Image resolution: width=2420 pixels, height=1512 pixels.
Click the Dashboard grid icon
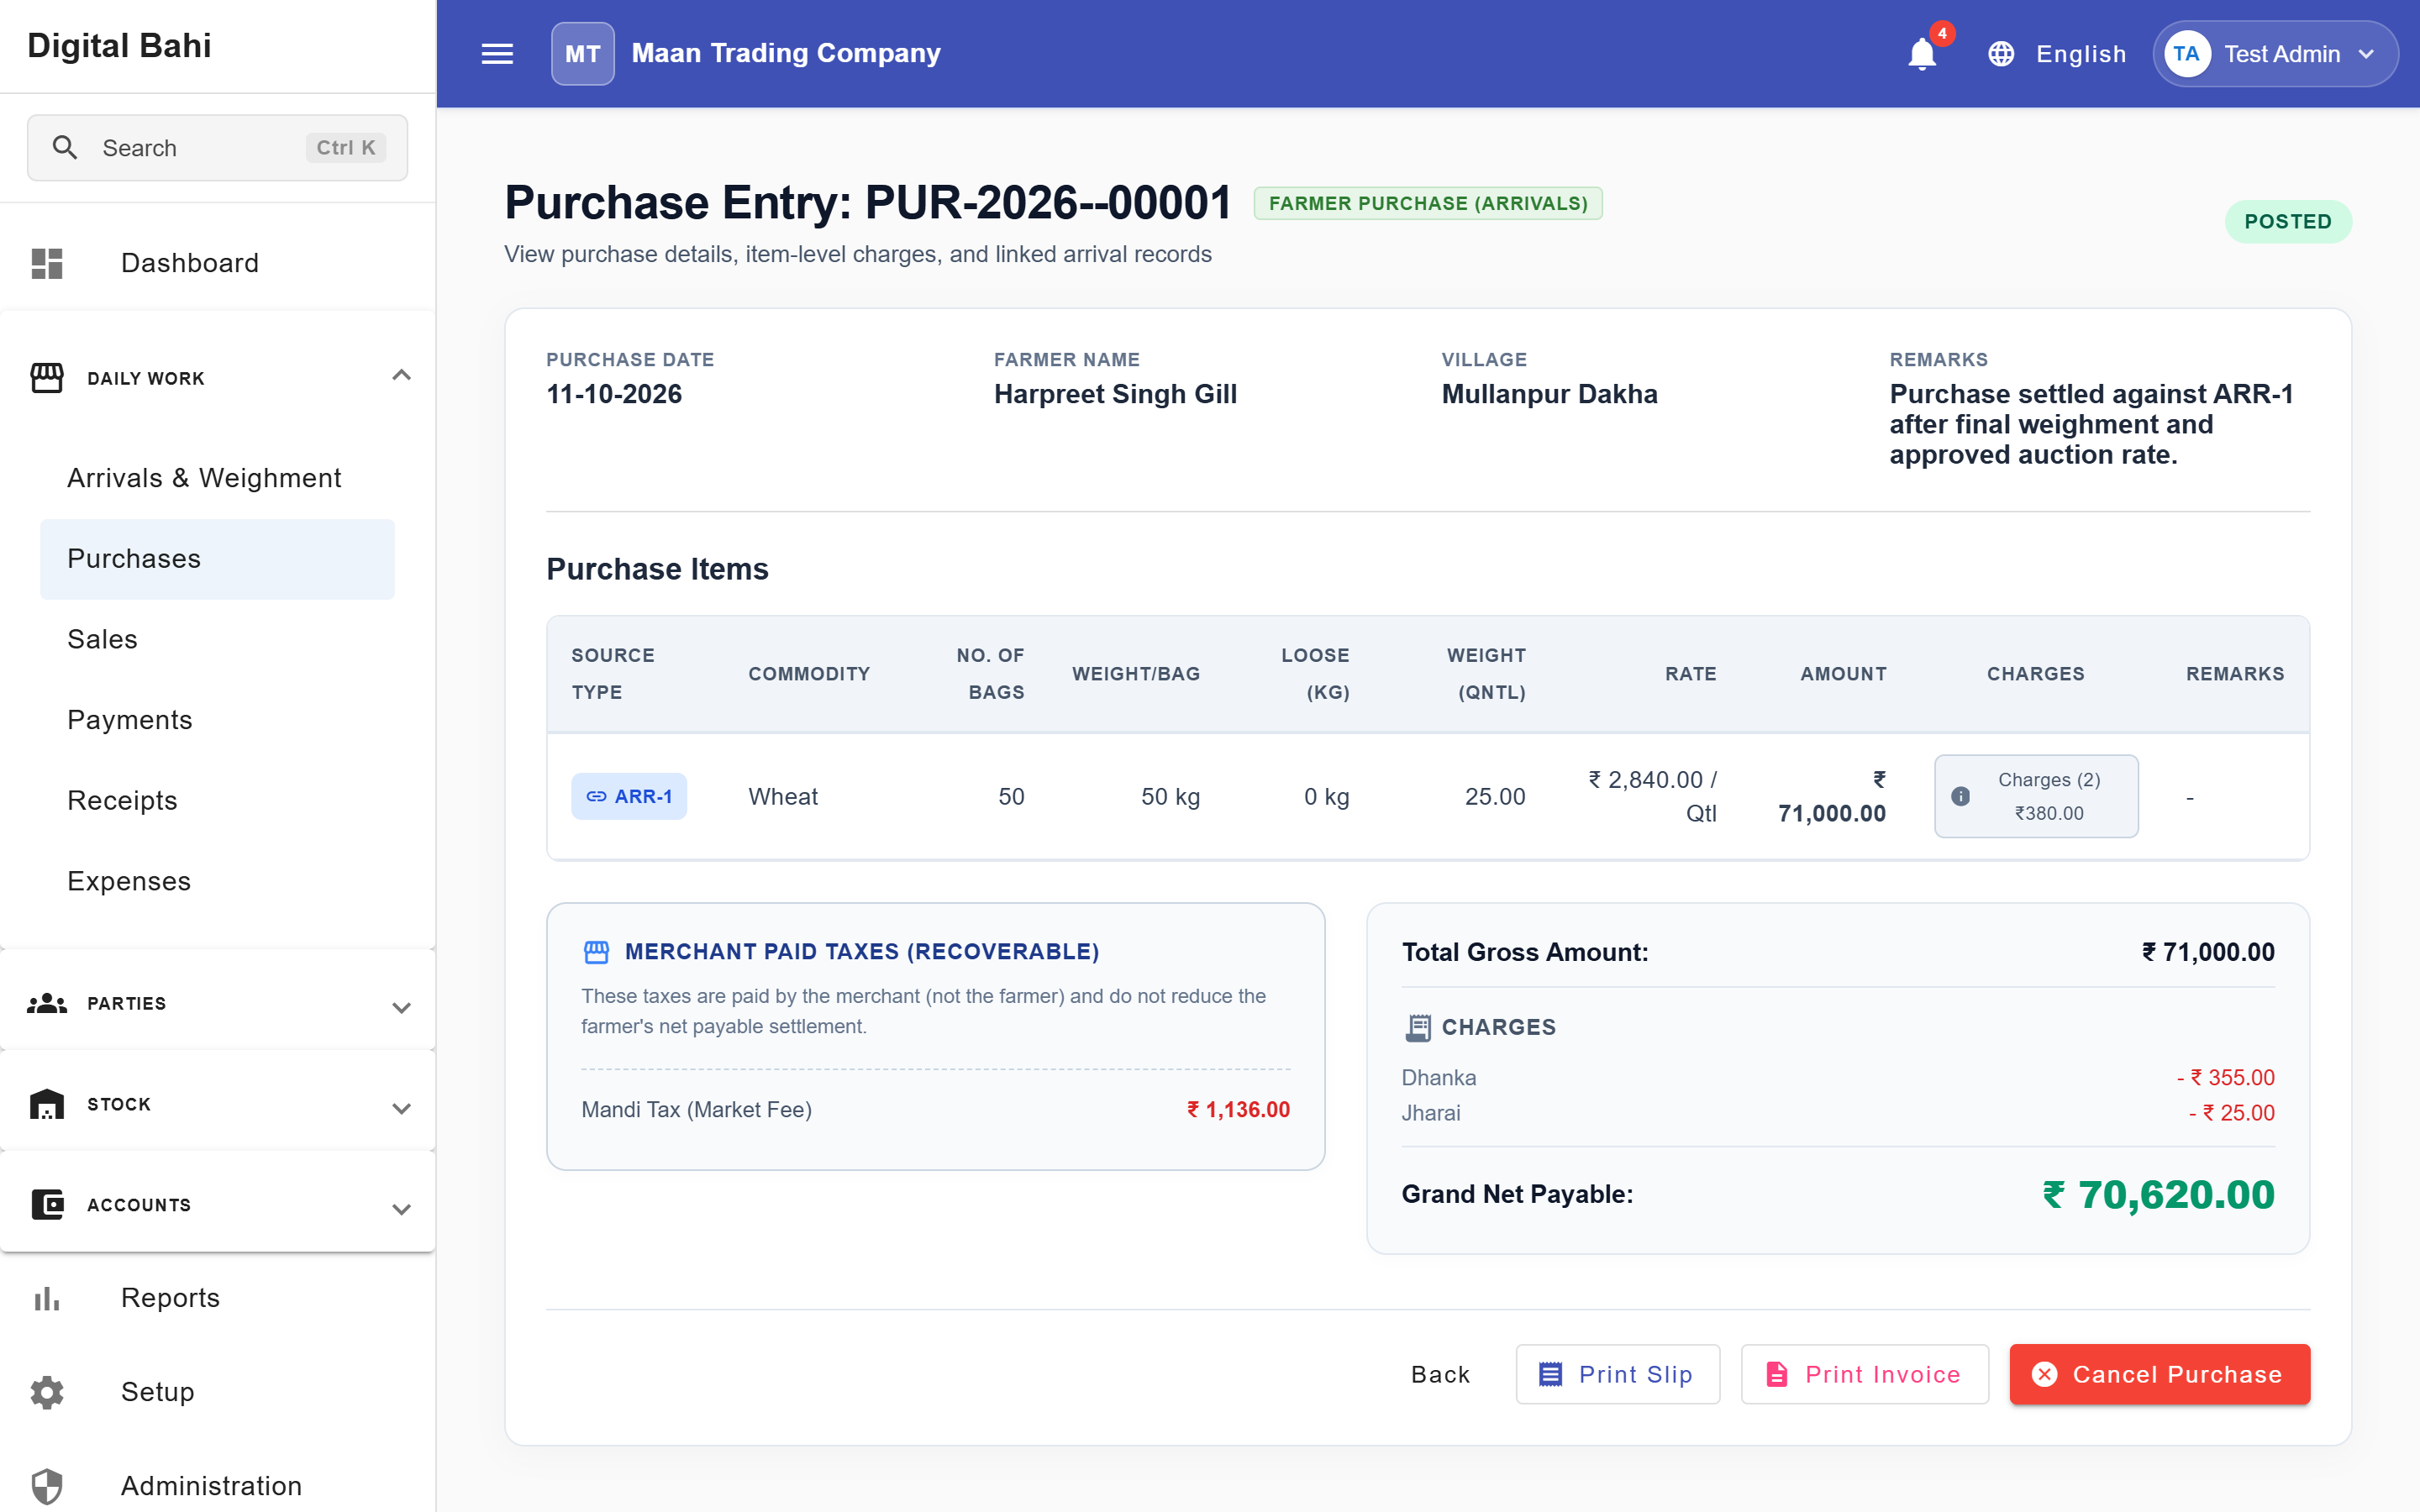pos(47,263)
